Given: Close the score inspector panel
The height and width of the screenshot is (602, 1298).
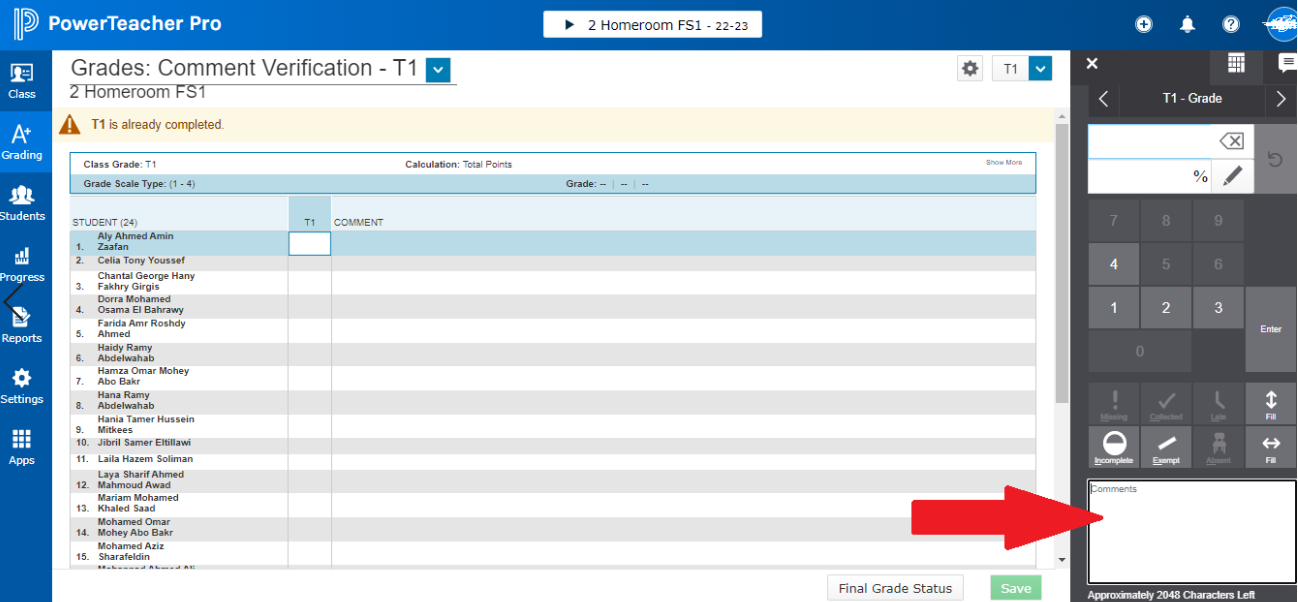Looking at the screenshot, I should click(1092, 64).
